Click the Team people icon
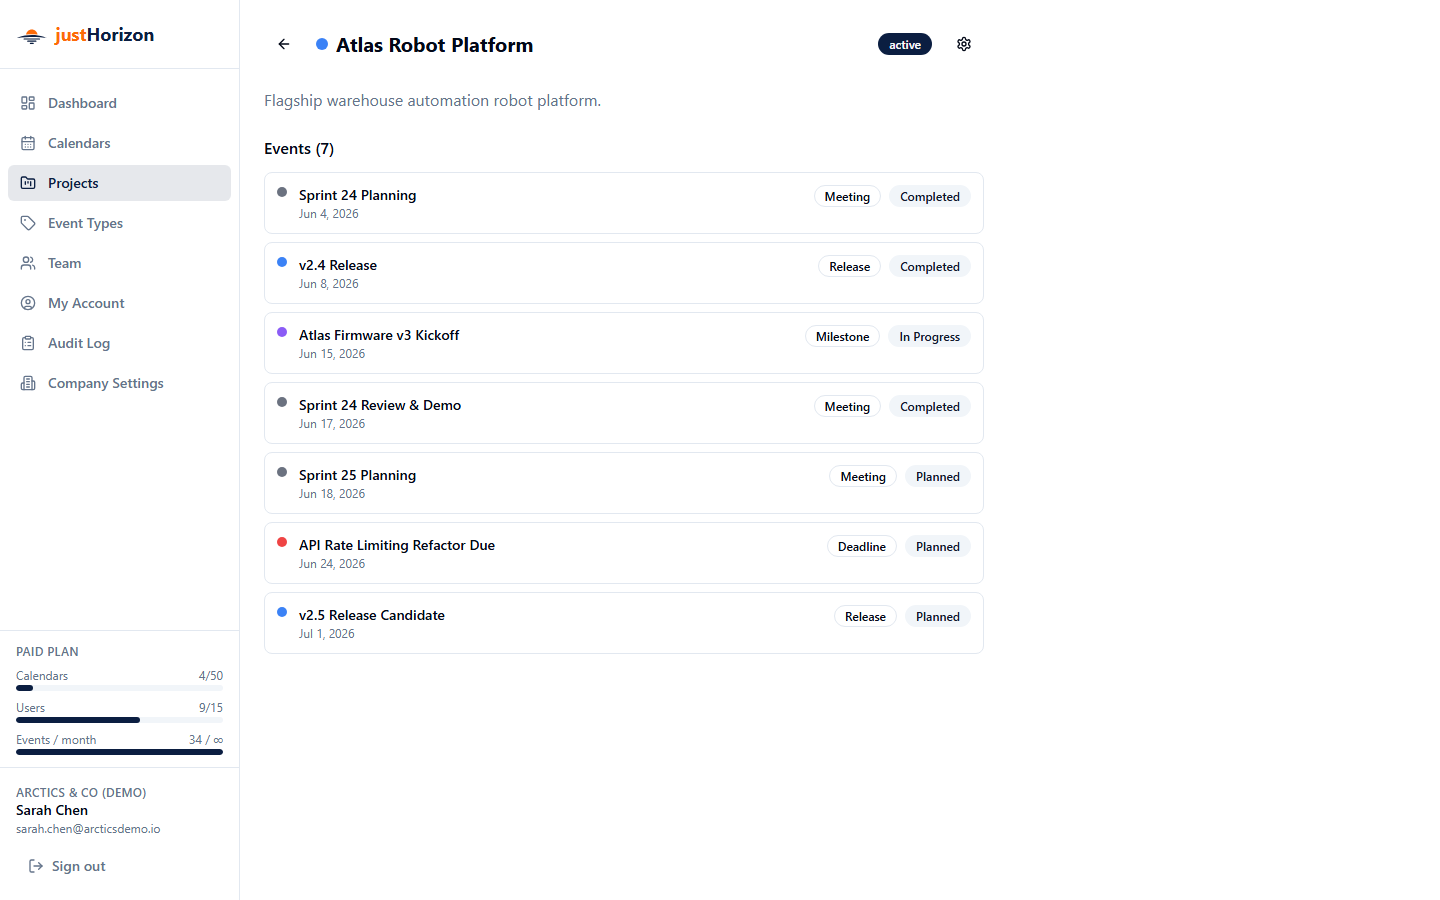The height and width of the screenshot is (900, 1440). point(28,263)
